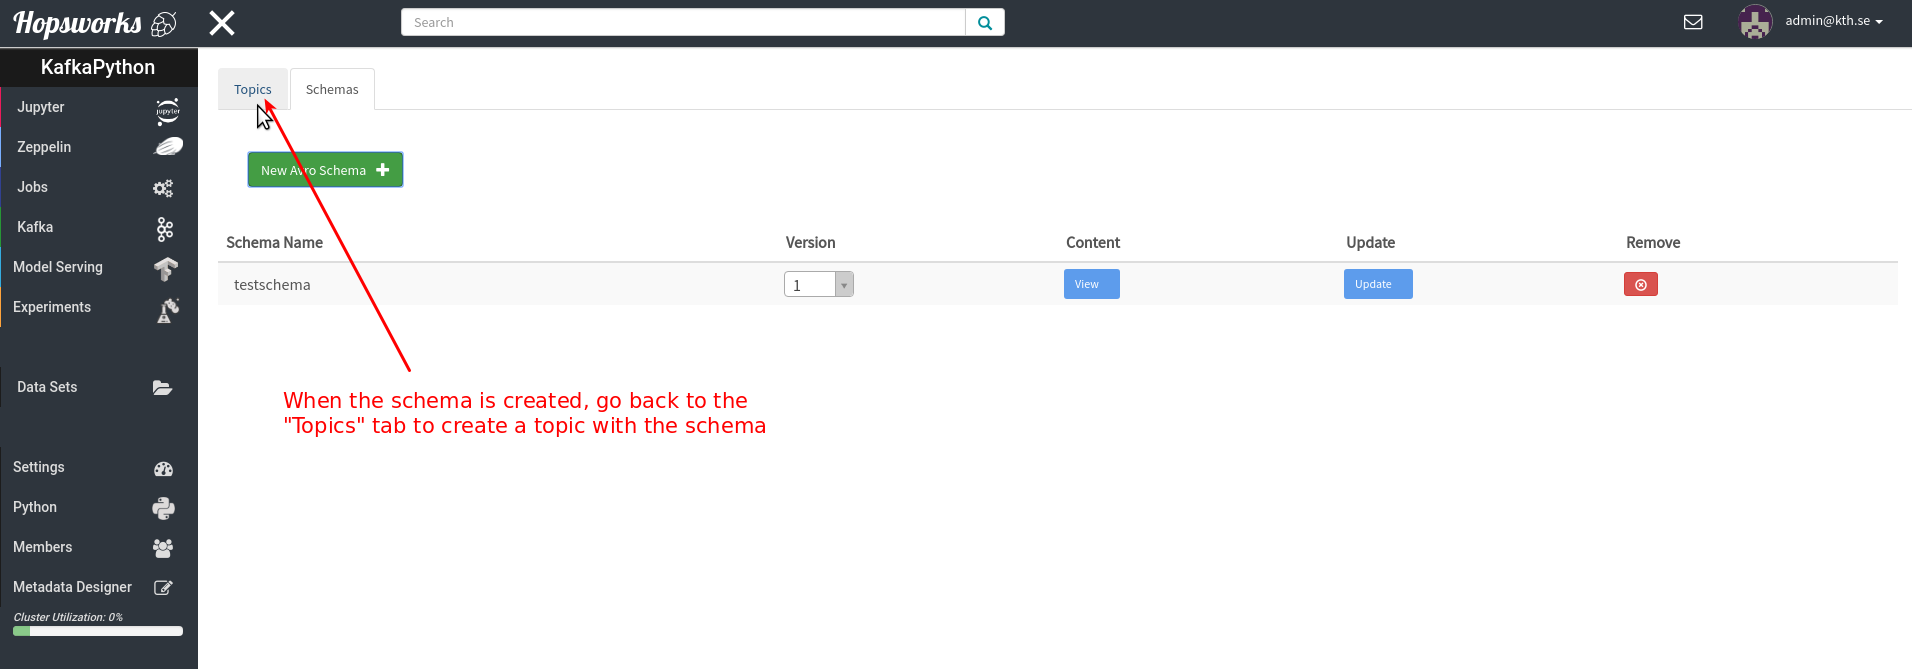Select the Schemas tab
This screenshot has width=1912, height=669.
pos(332,90)
